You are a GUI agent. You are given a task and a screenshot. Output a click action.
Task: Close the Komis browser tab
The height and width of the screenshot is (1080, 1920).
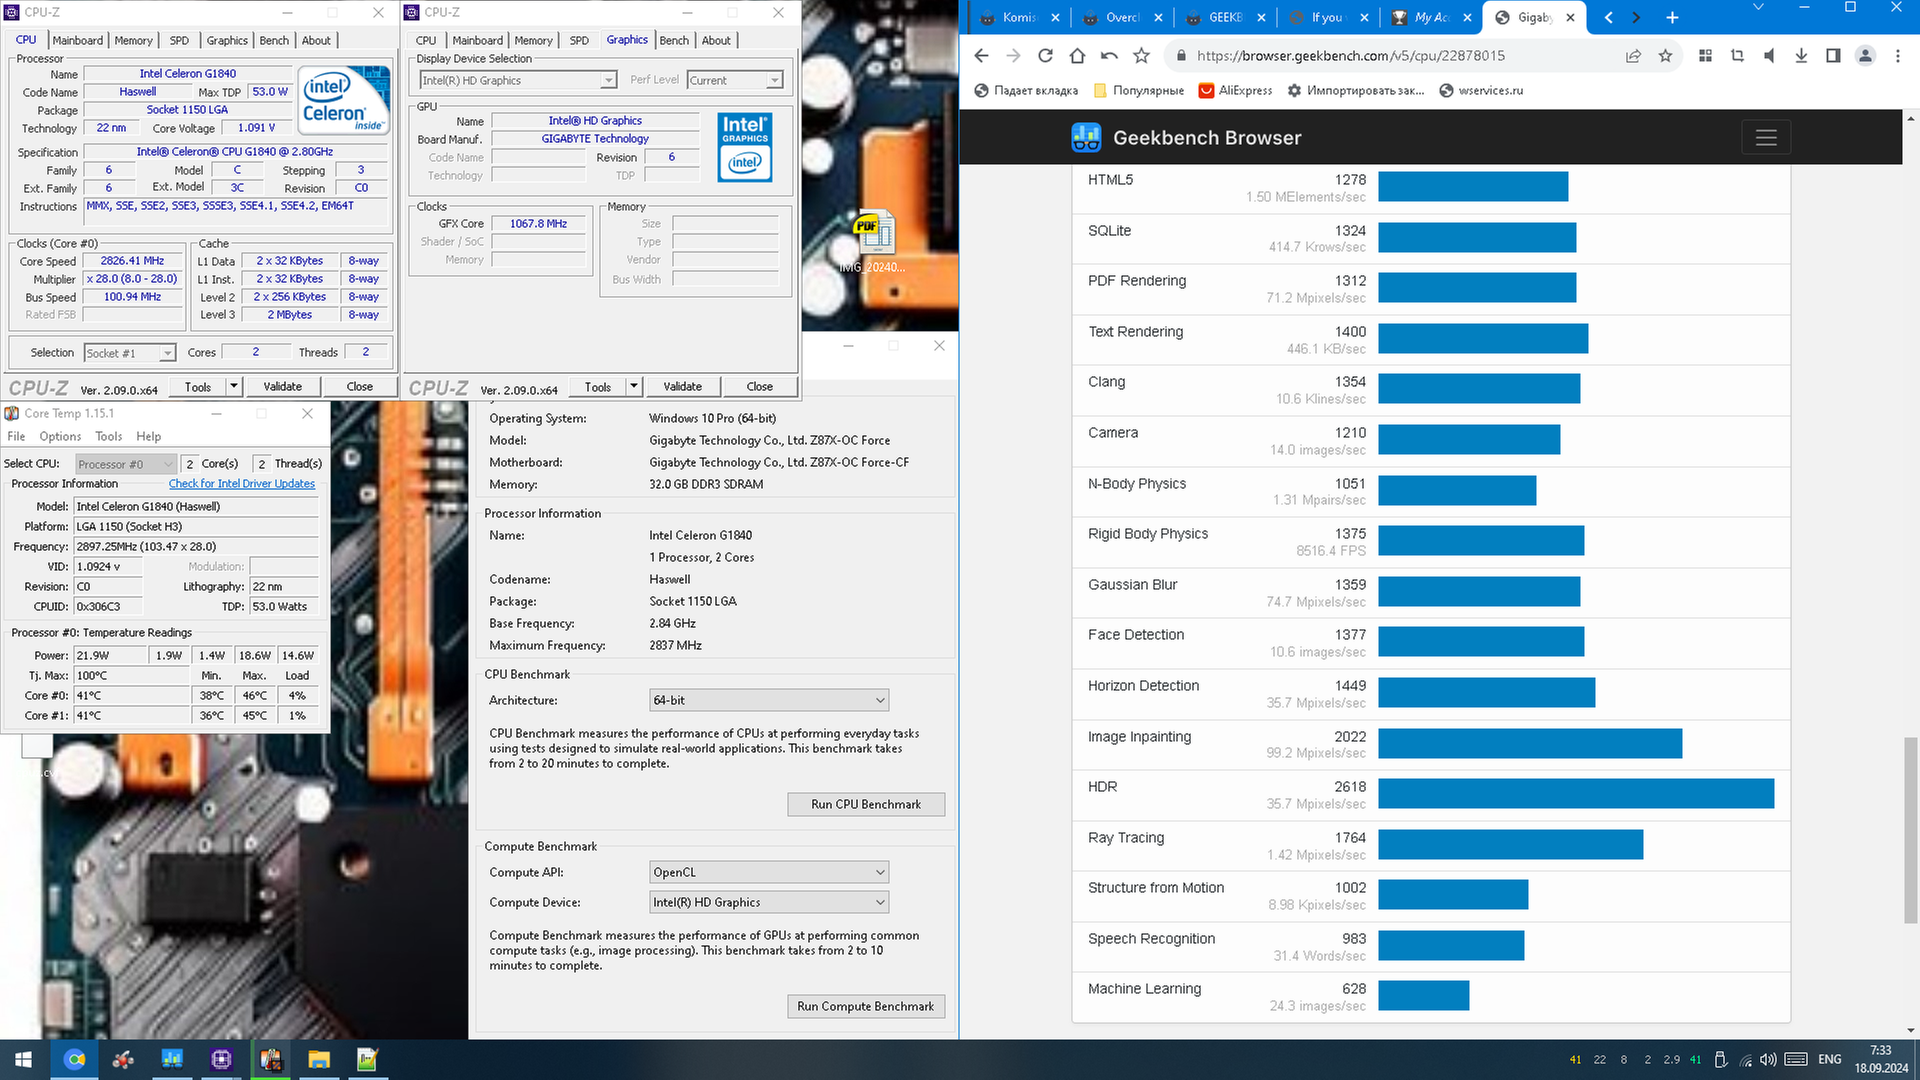[x=1055, y=18]
